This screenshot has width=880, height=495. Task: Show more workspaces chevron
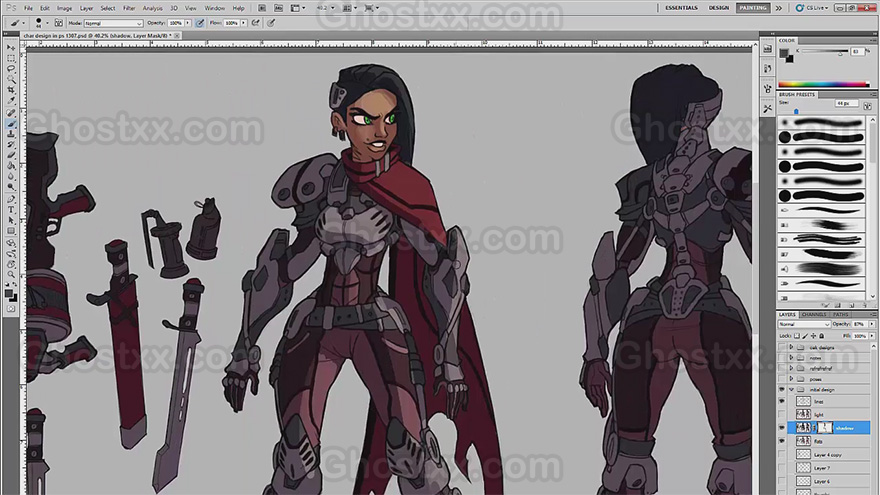pos(779,8)
